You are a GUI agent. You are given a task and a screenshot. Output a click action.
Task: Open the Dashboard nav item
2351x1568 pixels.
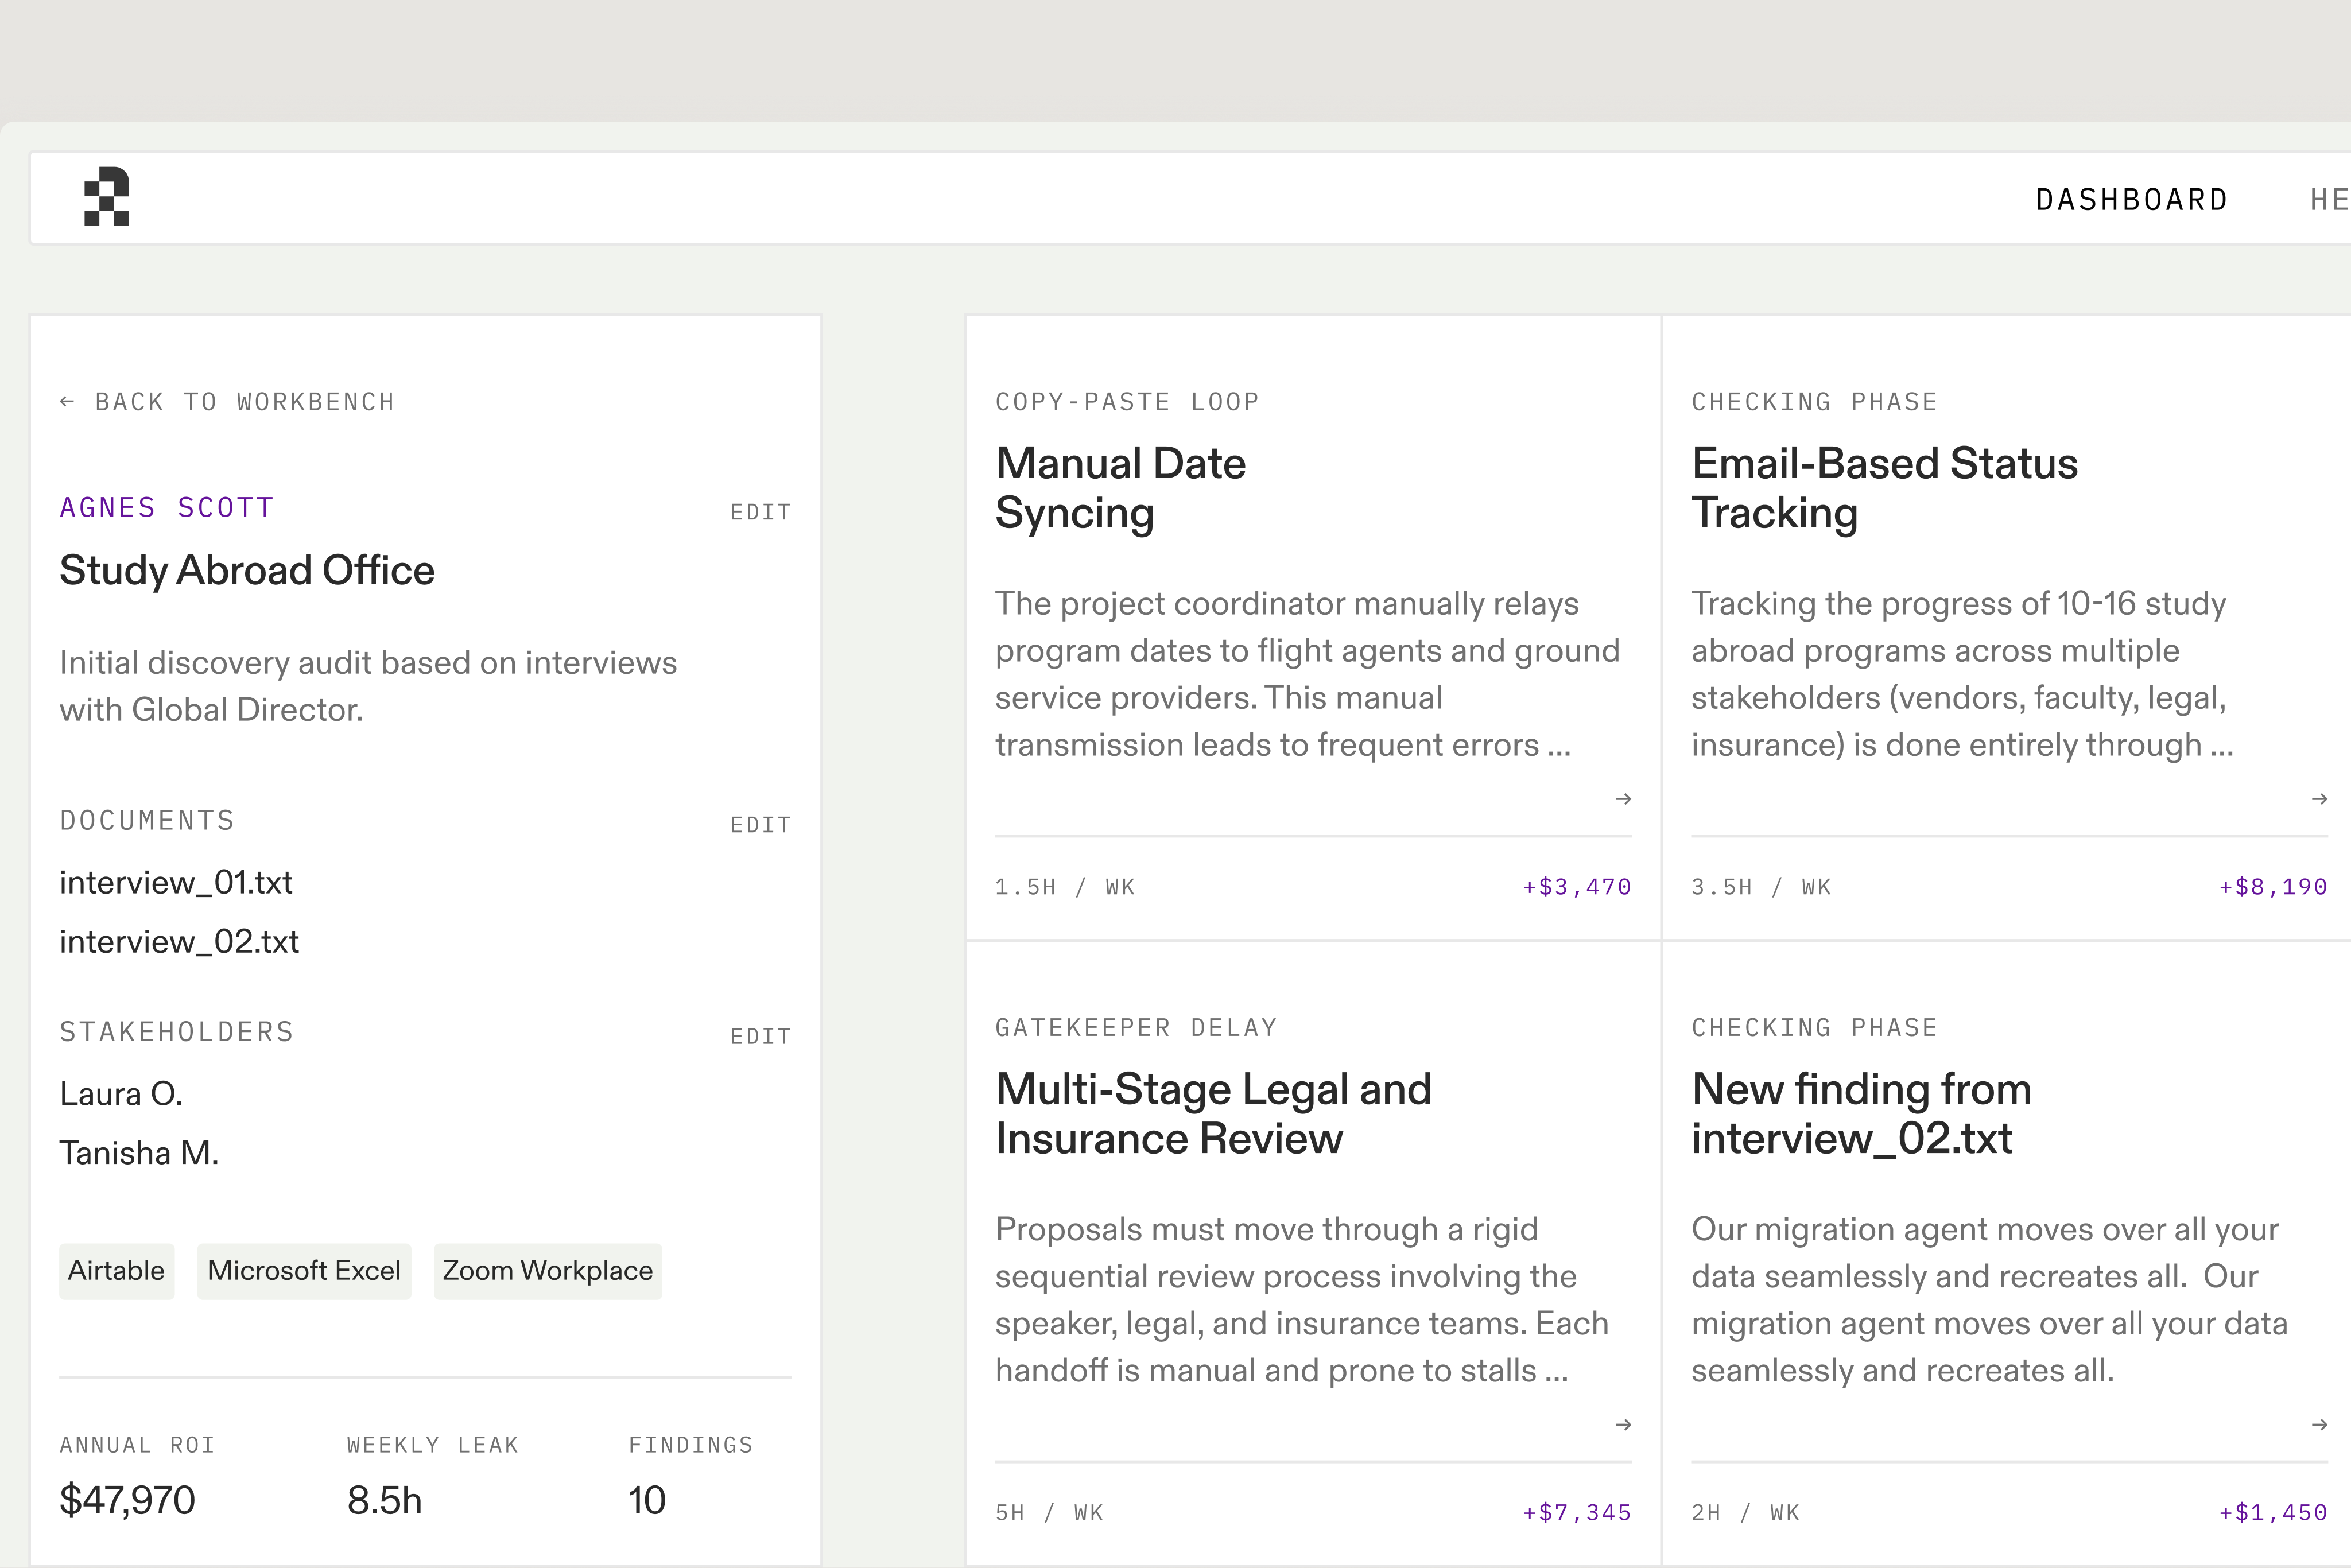pos(2132,200)
